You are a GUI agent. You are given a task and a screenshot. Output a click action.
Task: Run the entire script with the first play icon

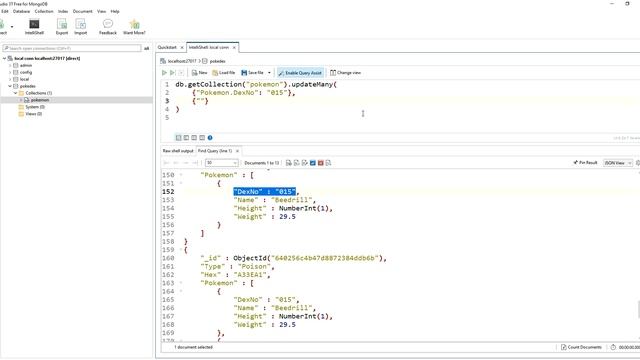click(164, 73)
